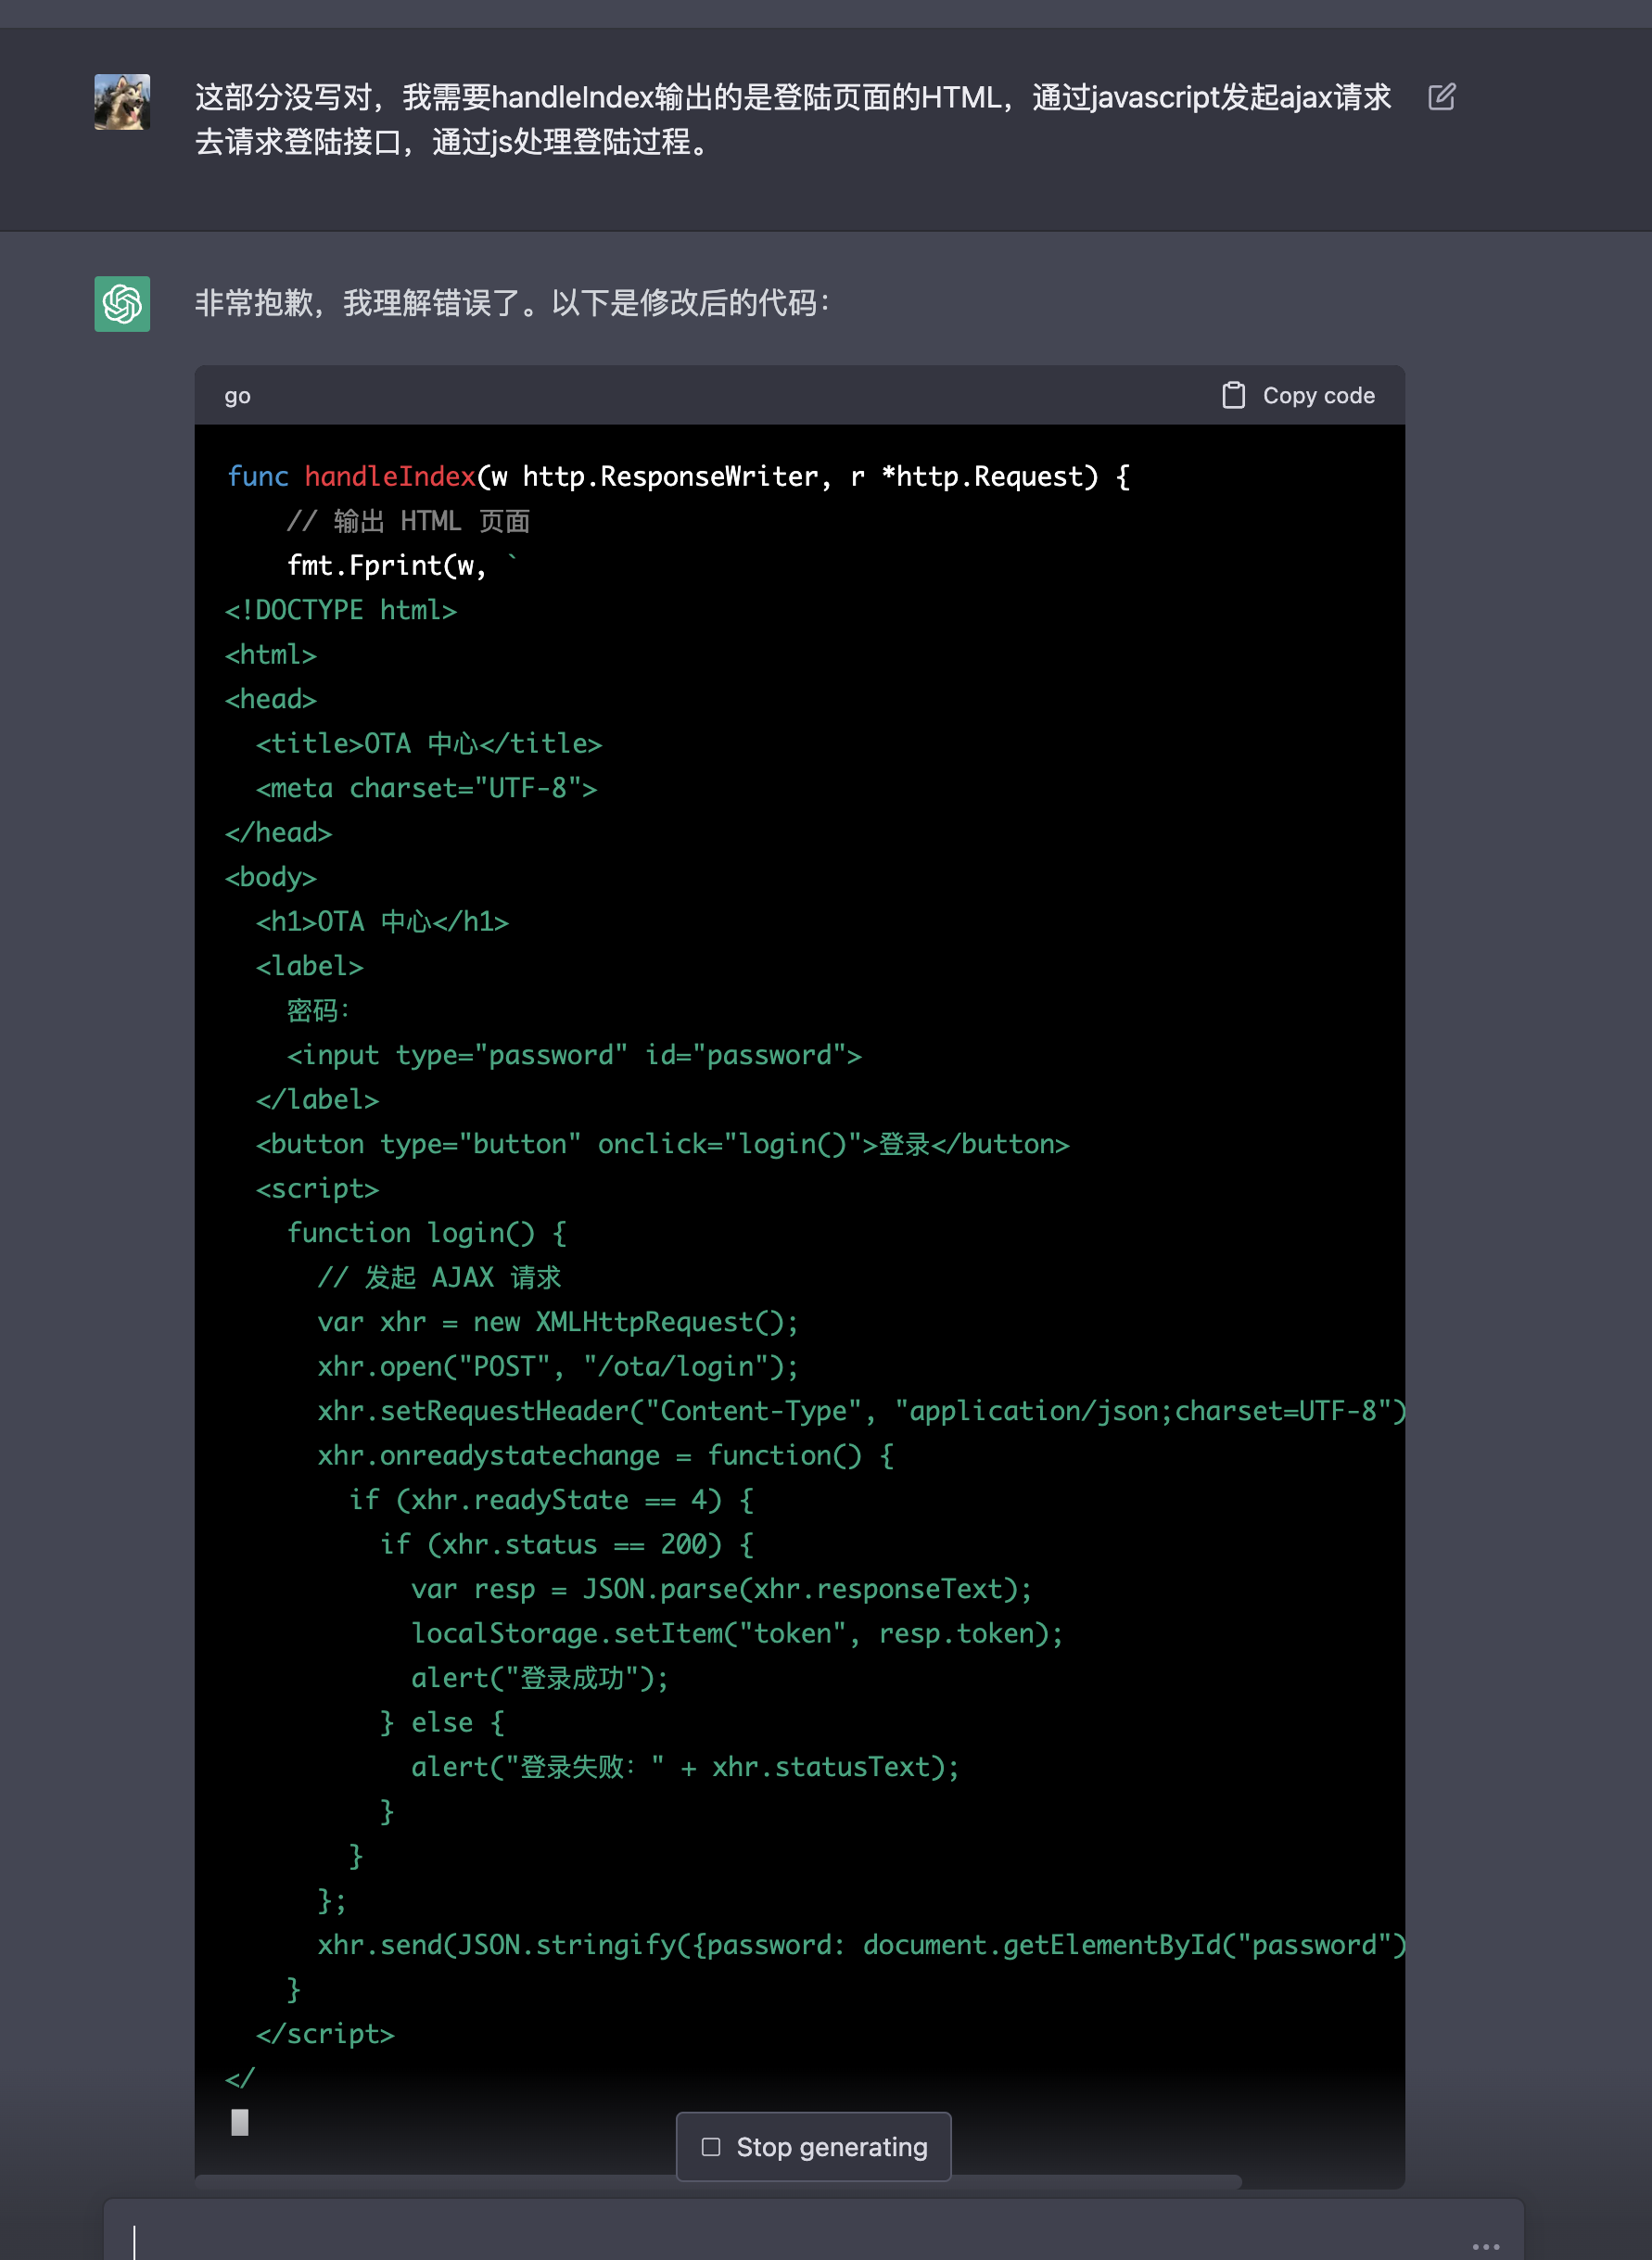The image size is (1652, 2260).
Task: Click the 'if (xhr.readyState == 4)' line
Action: [x=551, y=1499]
